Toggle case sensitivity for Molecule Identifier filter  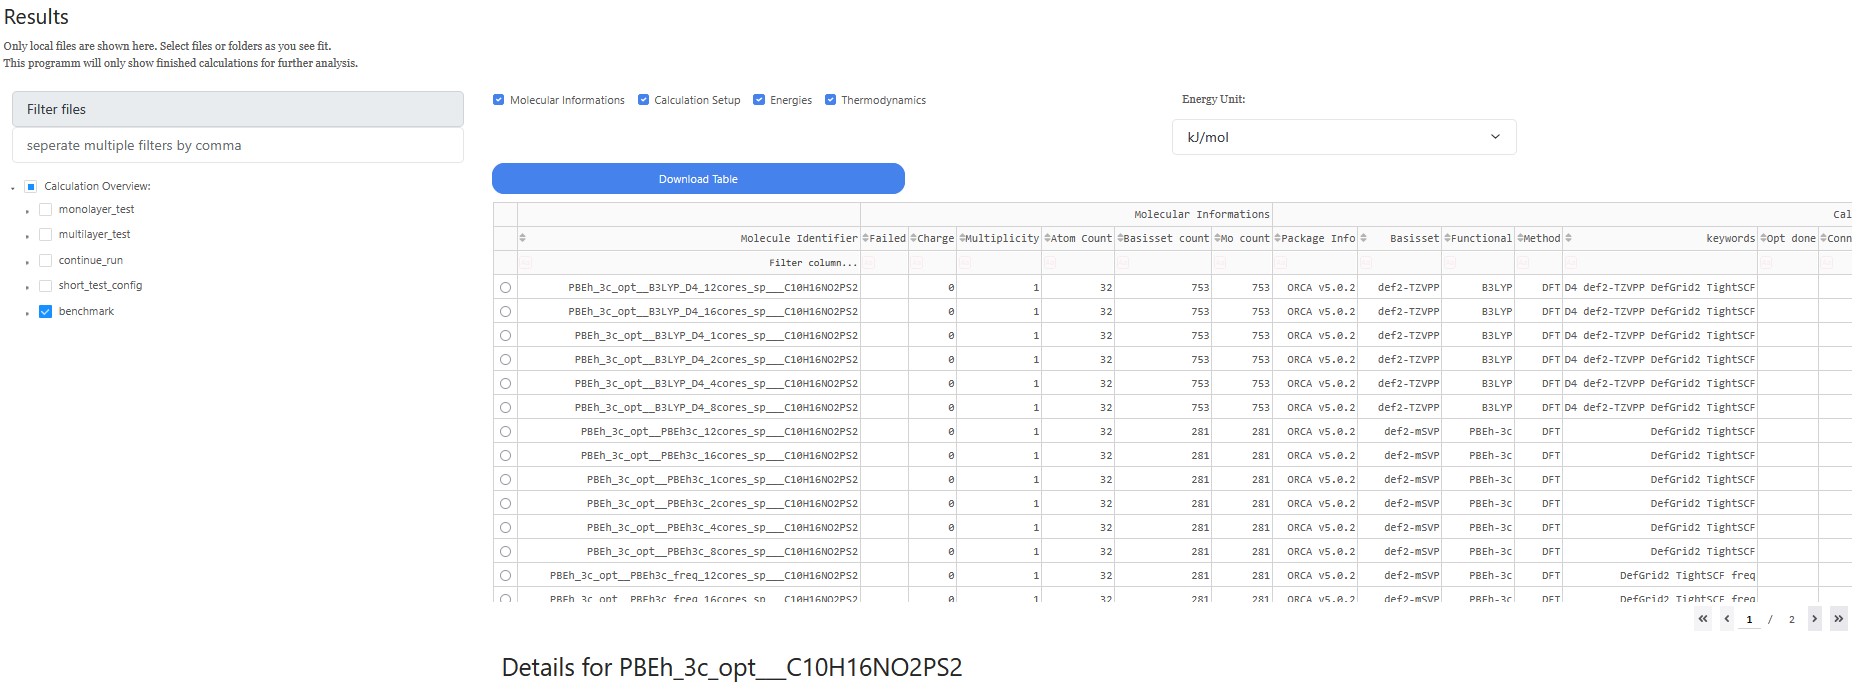point(525,262)
